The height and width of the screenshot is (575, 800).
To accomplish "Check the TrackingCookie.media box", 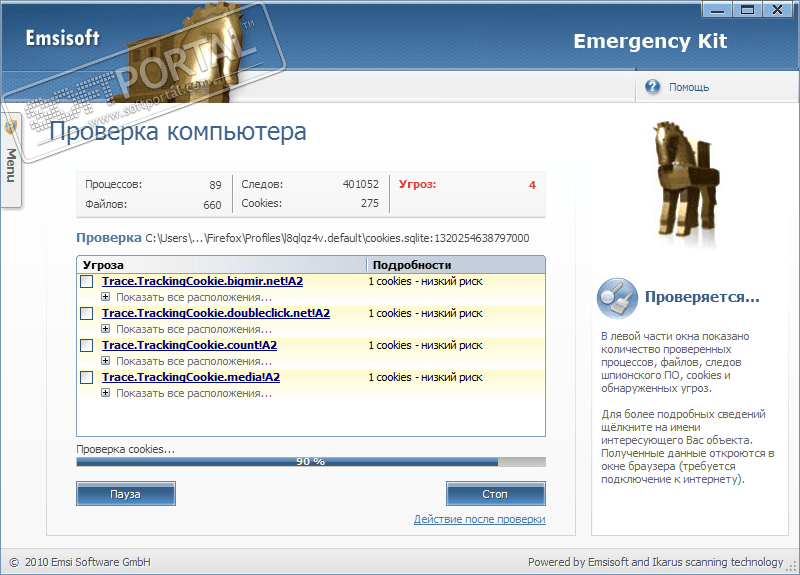I will [x=87, y=378].
